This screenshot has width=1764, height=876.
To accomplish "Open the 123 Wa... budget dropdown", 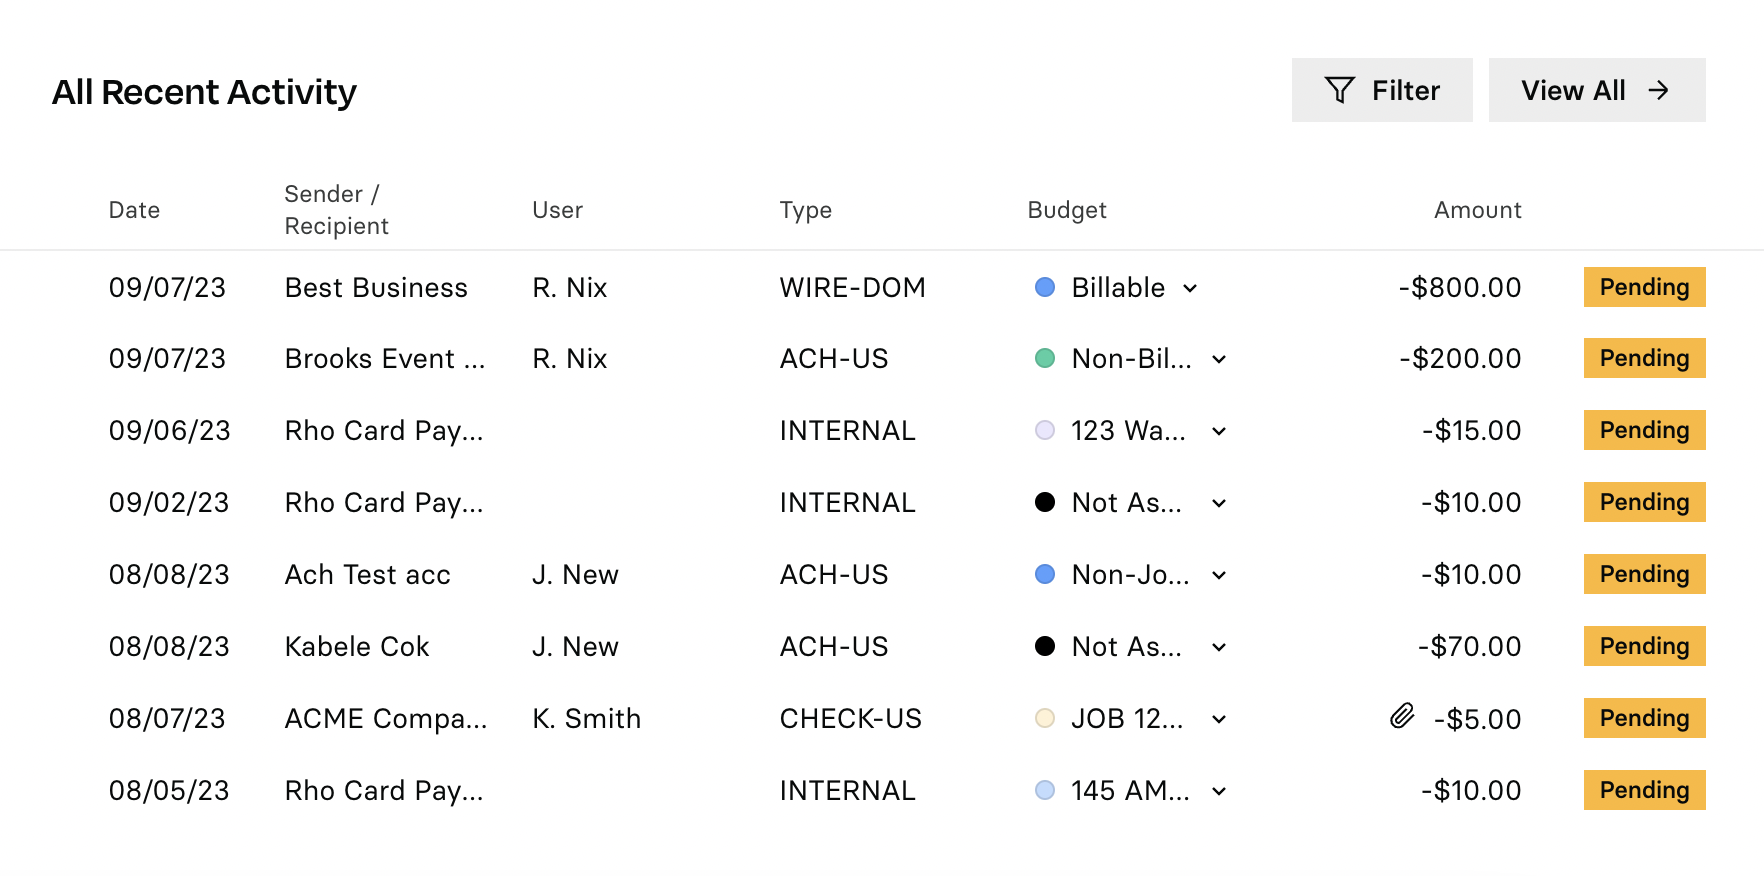I will coord(1219,431).
